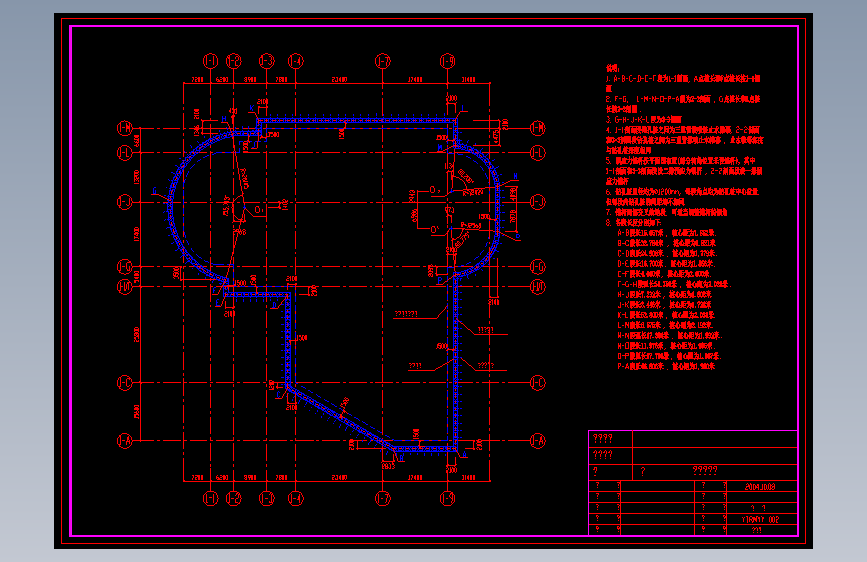Viewport: 867px width, 562px height.
Task: Select the right-side 1-L axis bubble
Action: 537,153
